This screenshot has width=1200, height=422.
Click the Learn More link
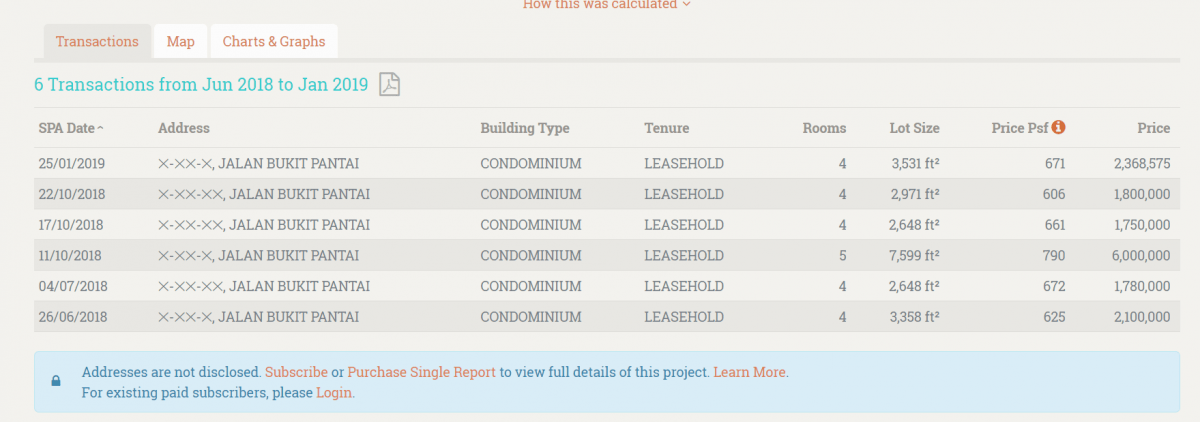coord(749,372)
